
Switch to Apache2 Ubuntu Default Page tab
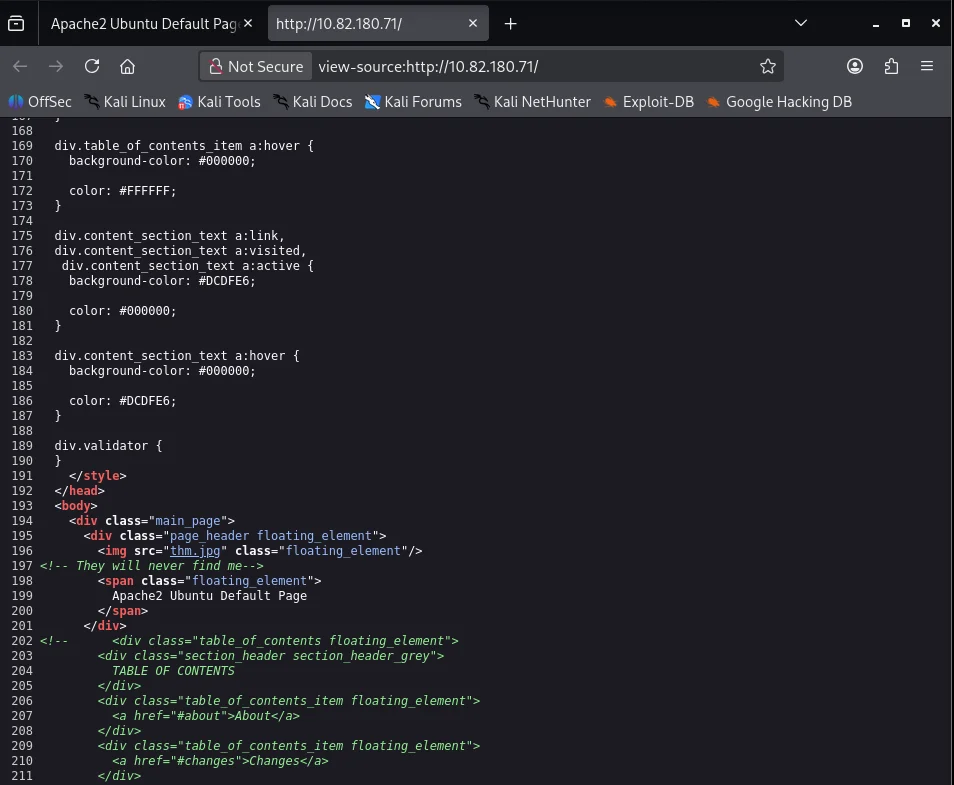tap(145, 24)
